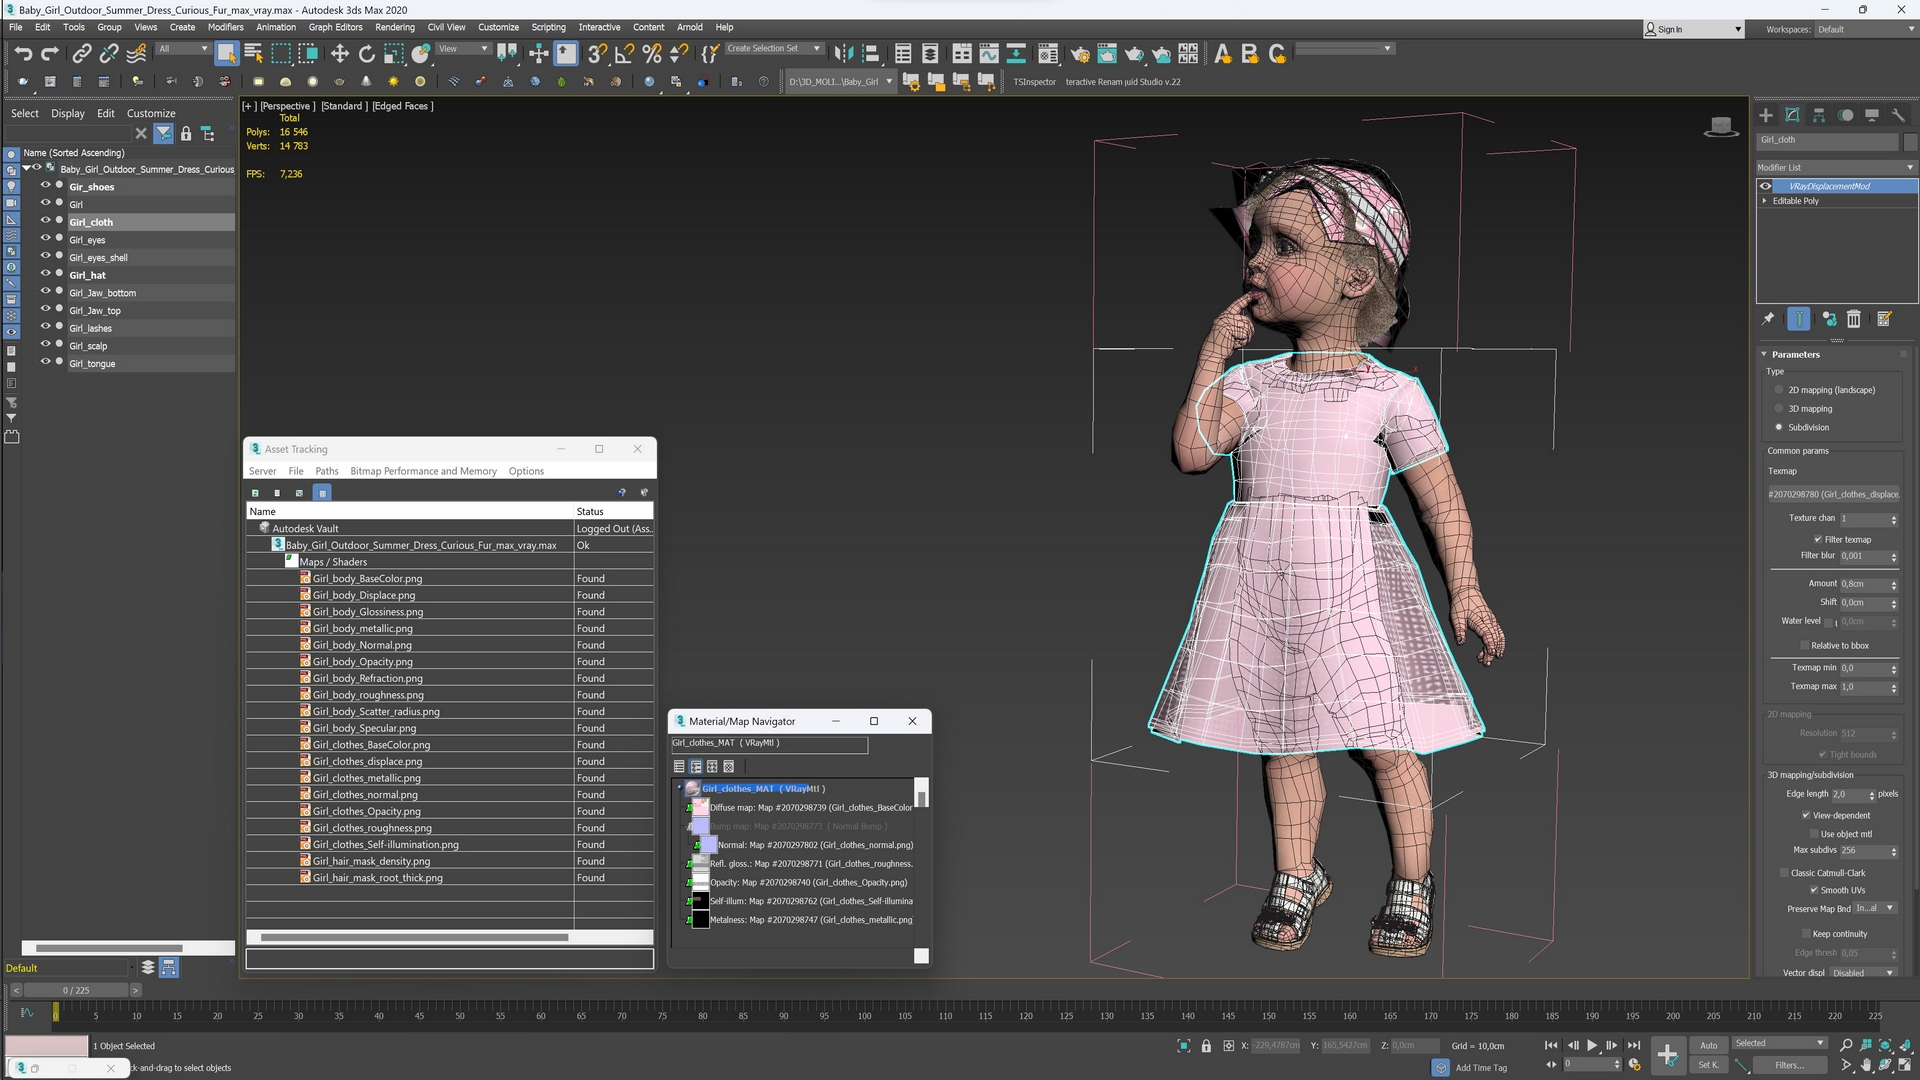This screenshot has width=1920, height=1080.
Task: Click Configure Modifier Sets icon
Action: click(x=1884, y=319)
